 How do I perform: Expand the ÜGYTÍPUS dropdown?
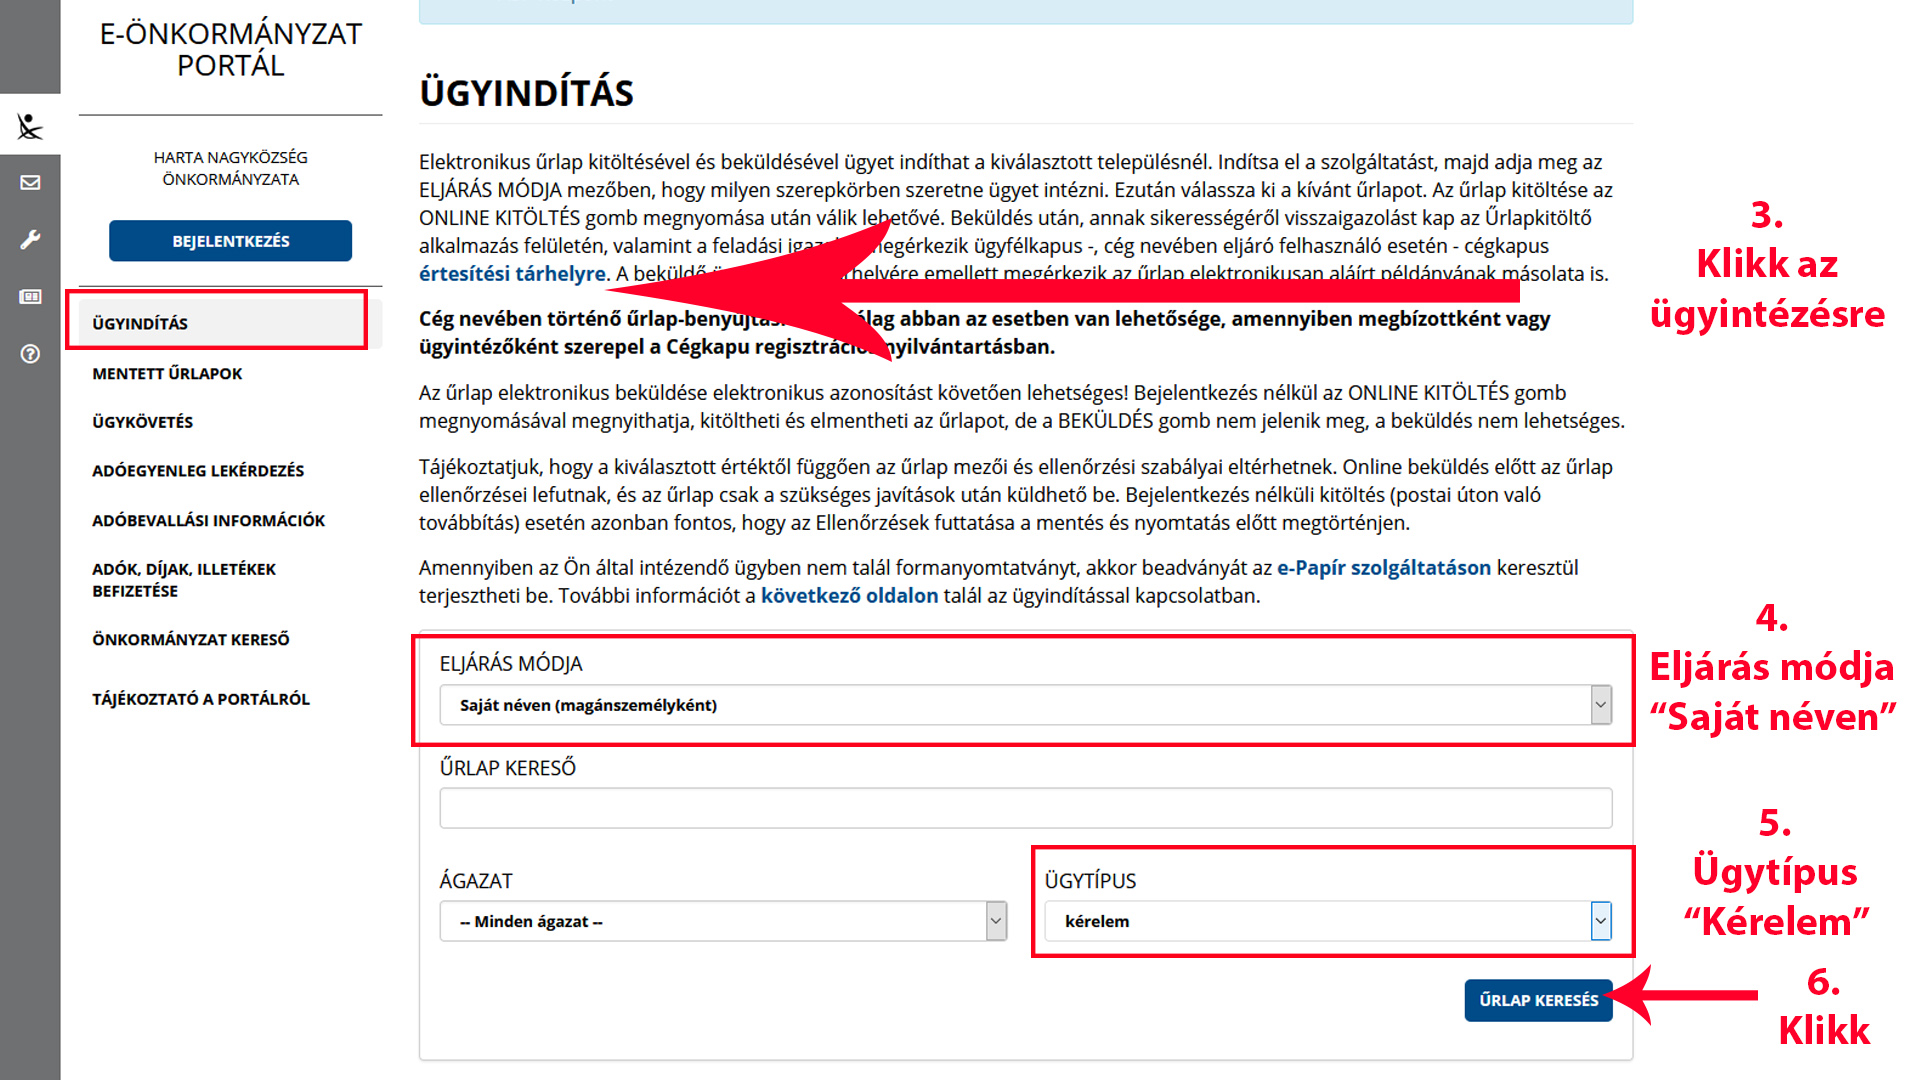(x=1328, y=921)
